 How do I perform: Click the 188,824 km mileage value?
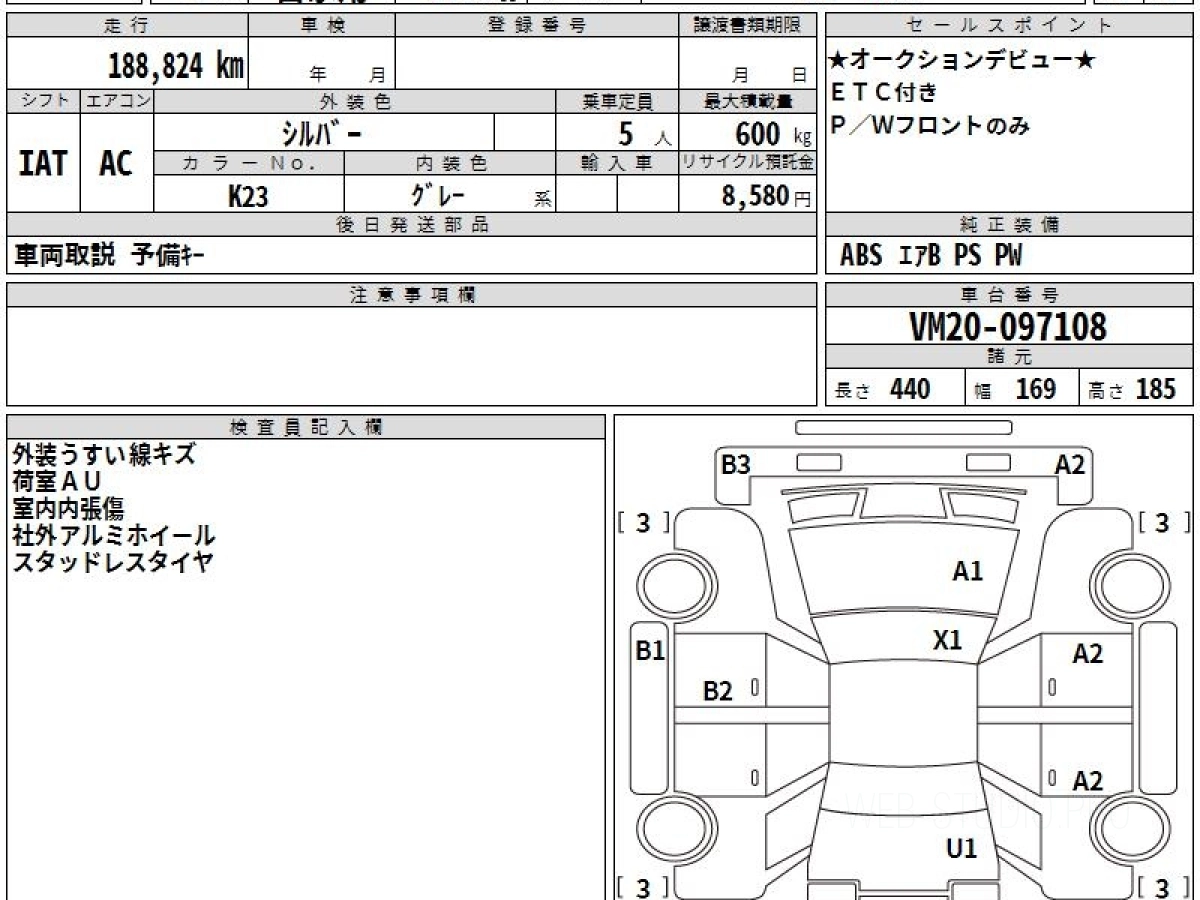click(x=176, y=66)
